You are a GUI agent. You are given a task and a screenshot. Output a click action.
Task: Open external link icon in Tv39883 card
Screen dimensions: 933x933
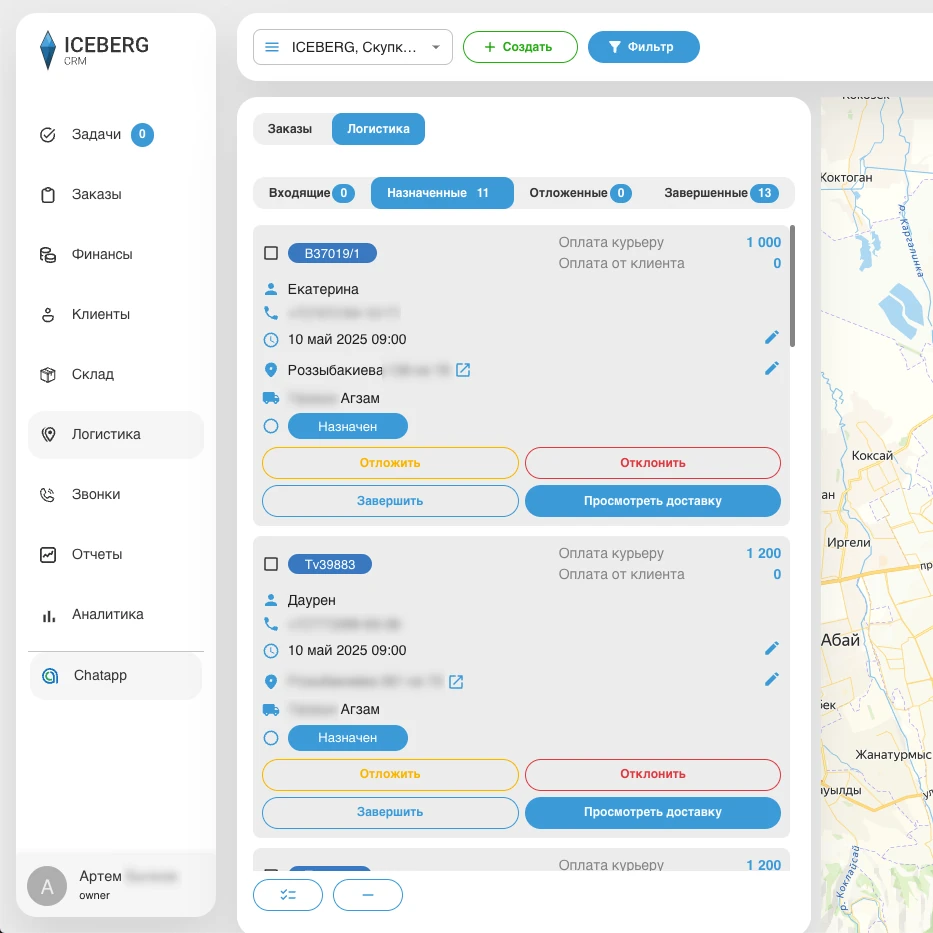point(456,682)
